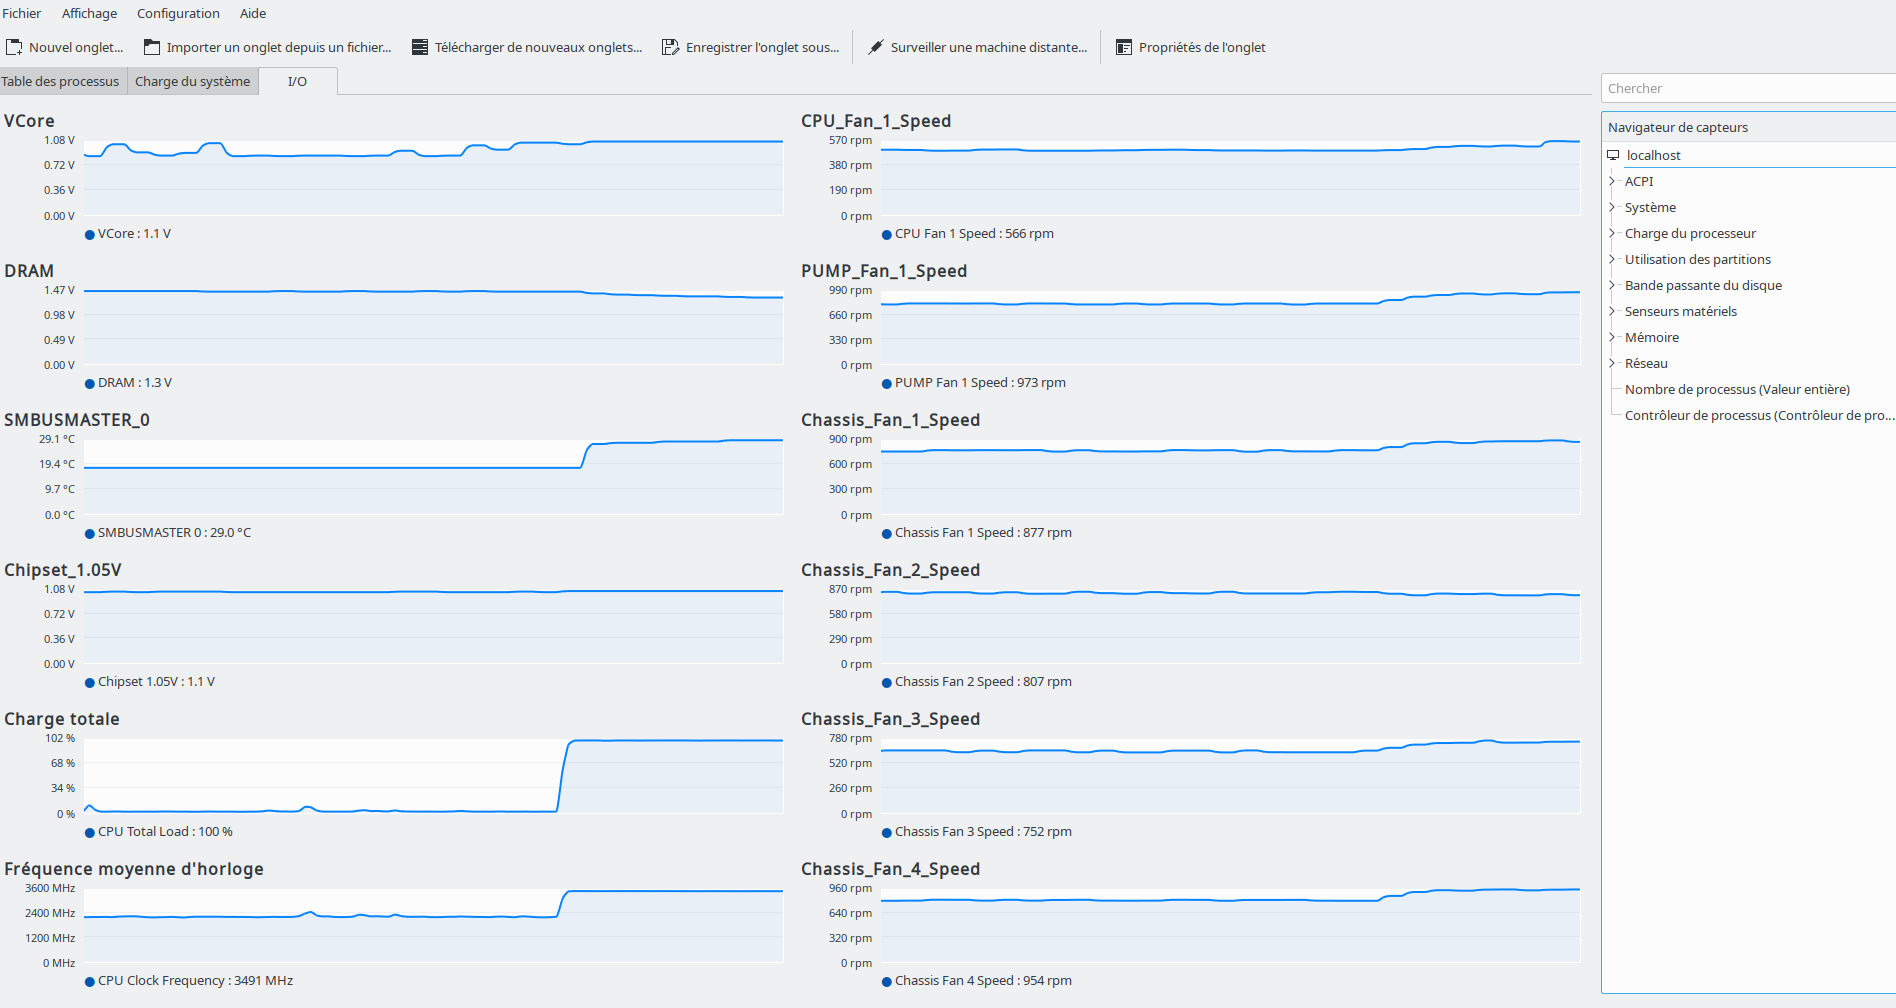The image size is (1896, 1008).
Task: Click the CPU Total Load legend dot
Action: tap(90, 833)
